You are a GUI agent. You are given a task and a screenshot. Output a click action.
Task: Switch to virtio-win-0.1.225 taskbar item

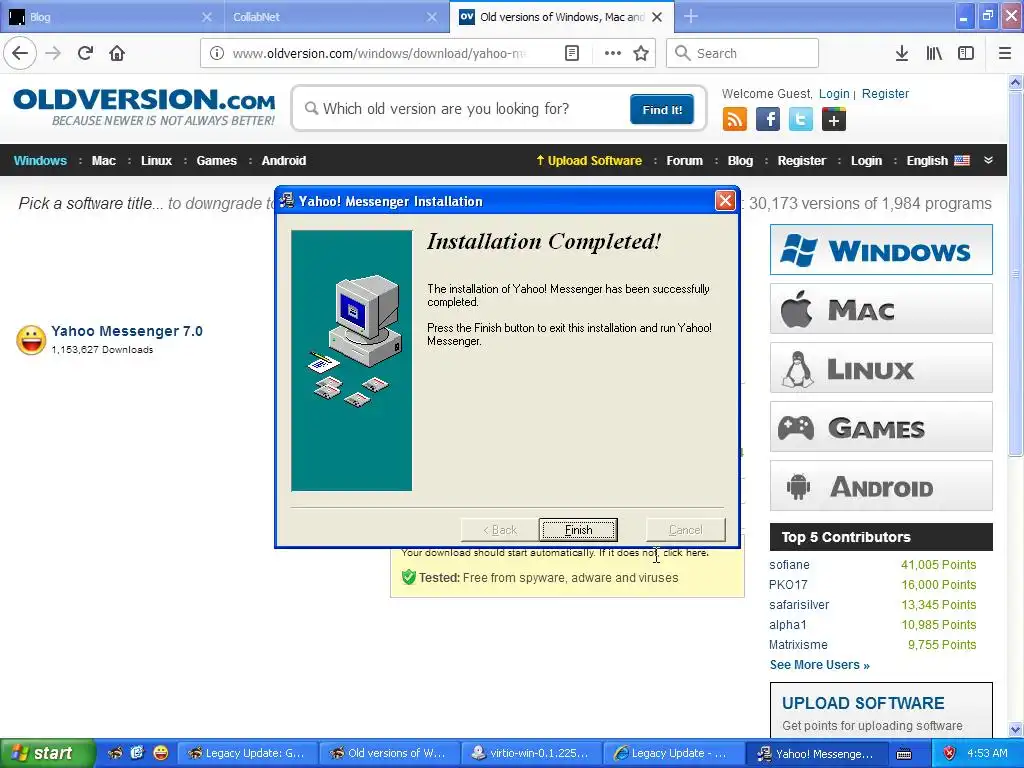530,753
